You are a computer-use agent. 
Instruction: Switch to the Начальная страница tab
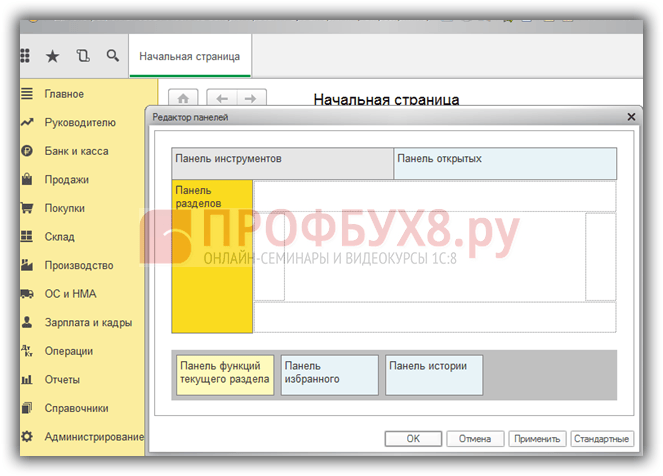189,56
